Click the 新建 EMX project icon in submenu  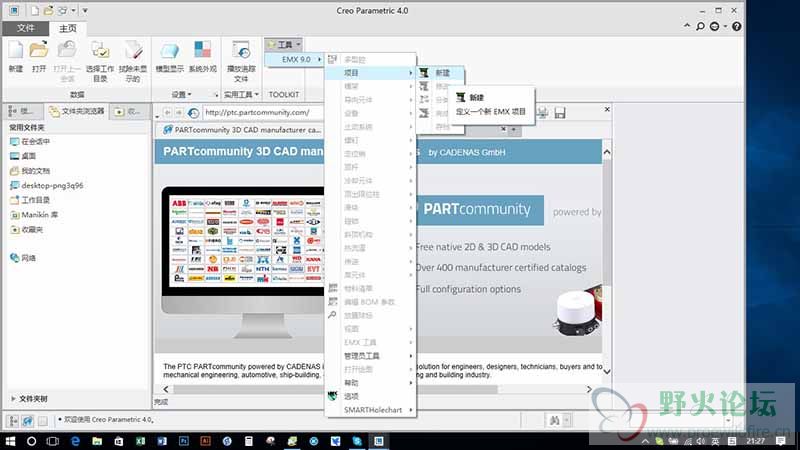424,73
